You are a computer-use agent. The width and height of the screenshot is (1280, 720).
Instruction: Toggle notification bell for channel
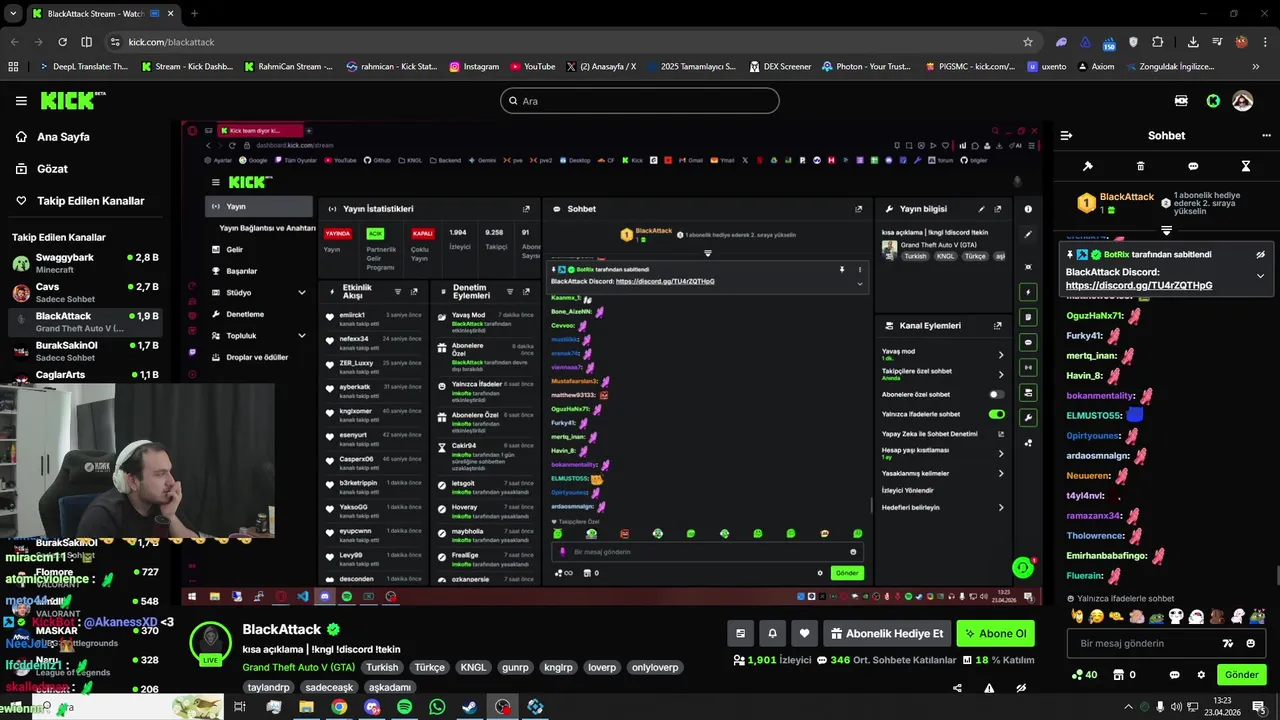tap(772, 633)
